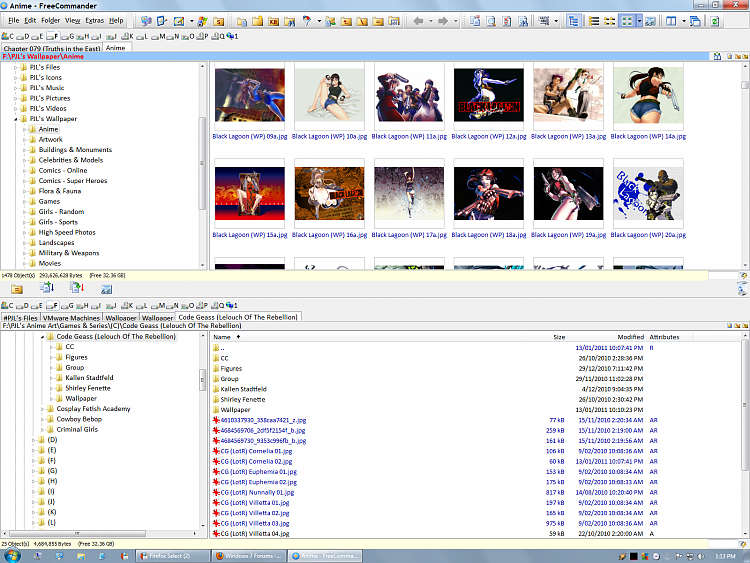
Task: Open the history dropdown next to Back arrow
Action: pyautogui.click(x=430, y=21)
